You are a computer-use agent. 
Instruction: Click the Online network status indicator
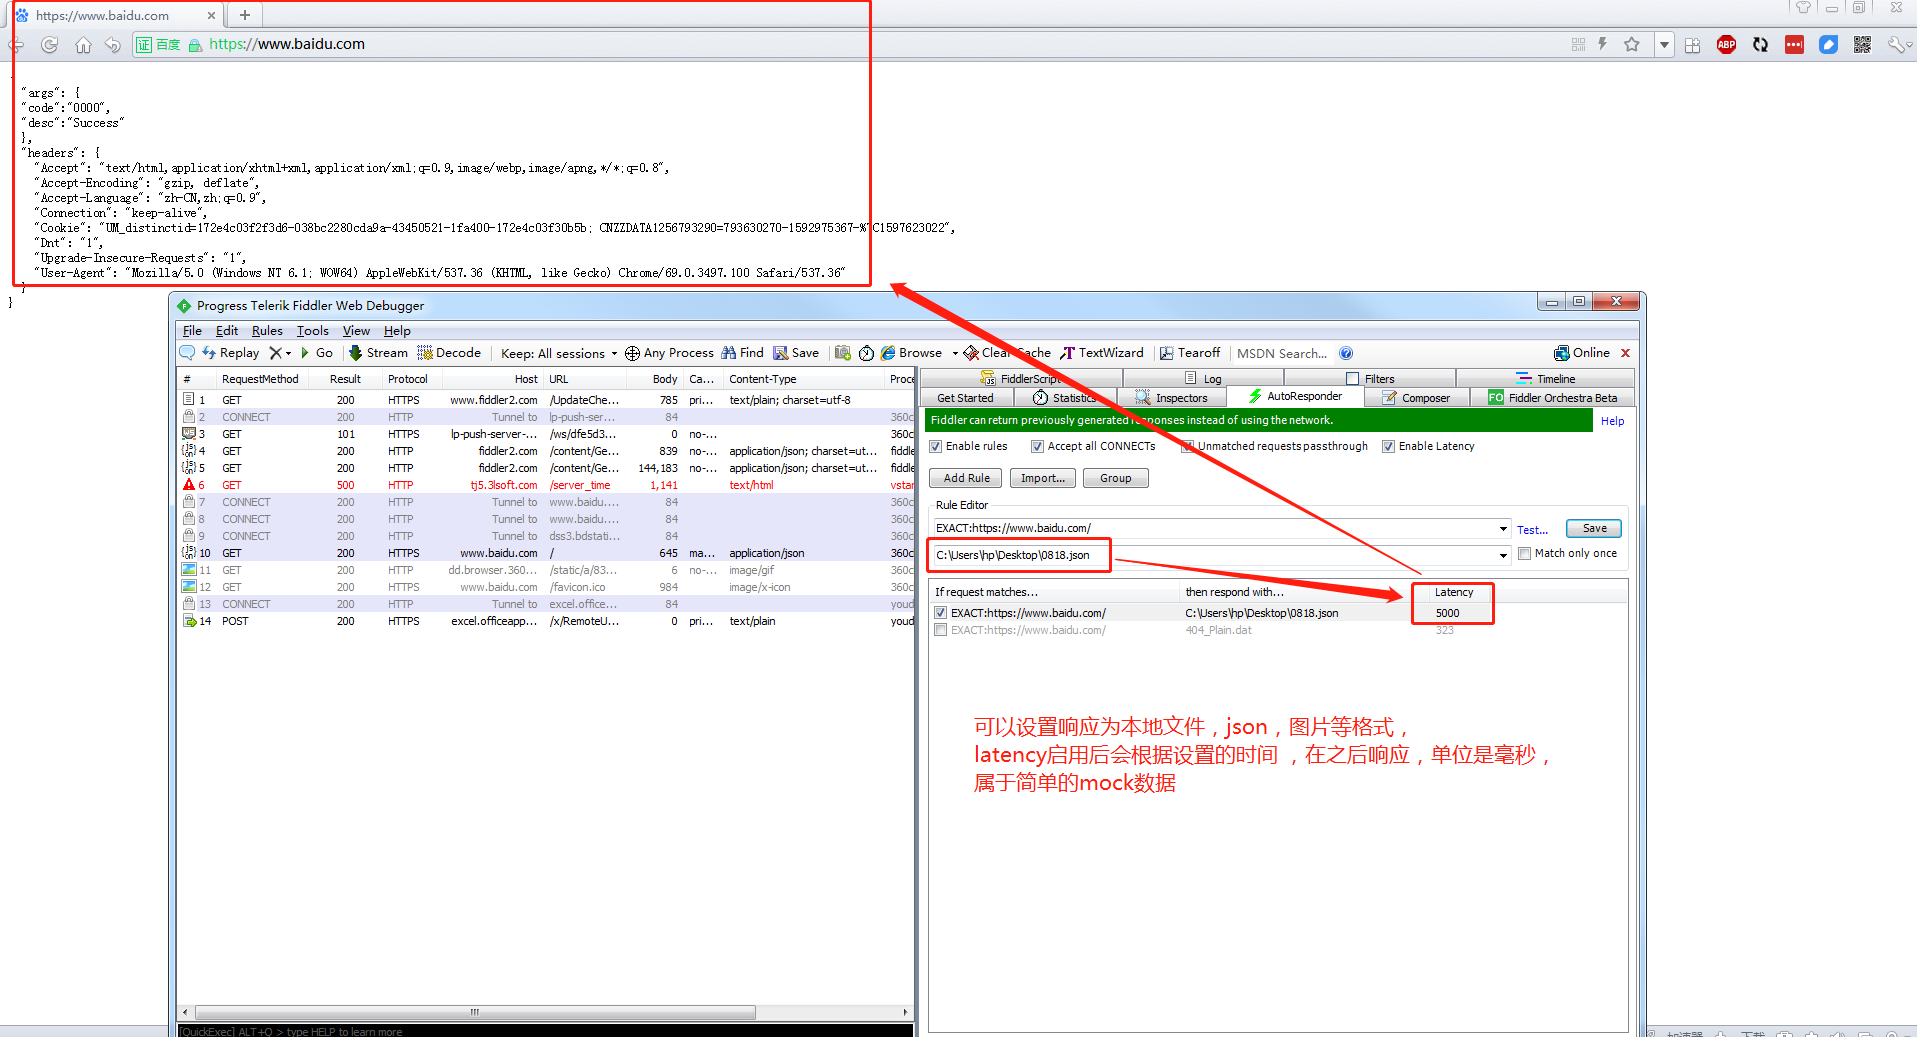click(x=1582, y=353)
